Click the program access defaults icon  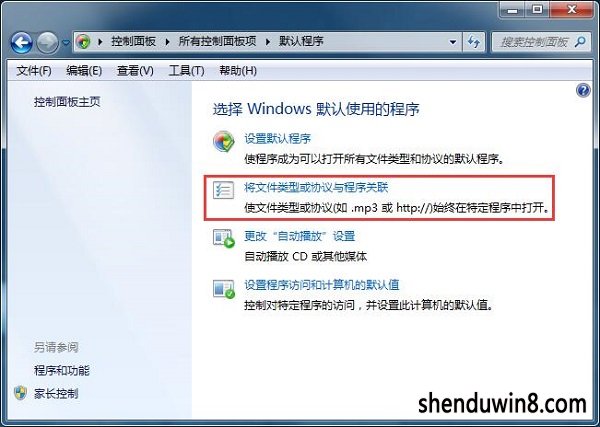point(224,288)
